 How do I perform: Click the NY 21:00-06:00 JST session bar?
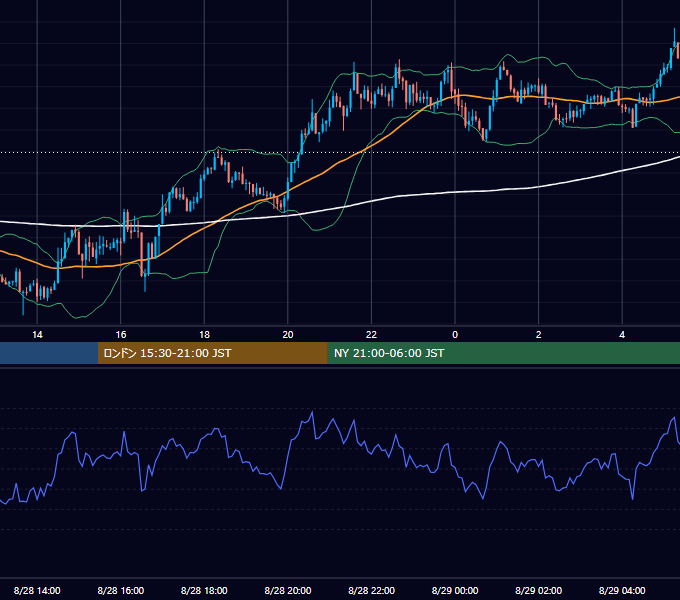(x=503, y=353)
